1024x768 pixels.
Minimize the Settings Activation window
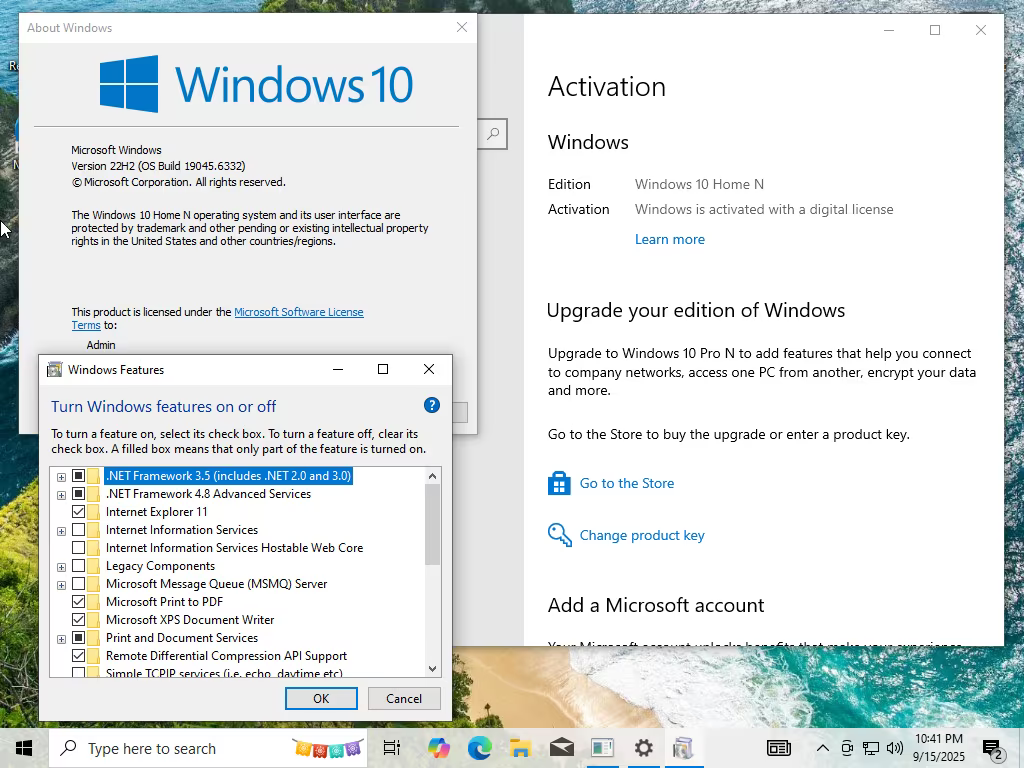[x=889, y=30]
